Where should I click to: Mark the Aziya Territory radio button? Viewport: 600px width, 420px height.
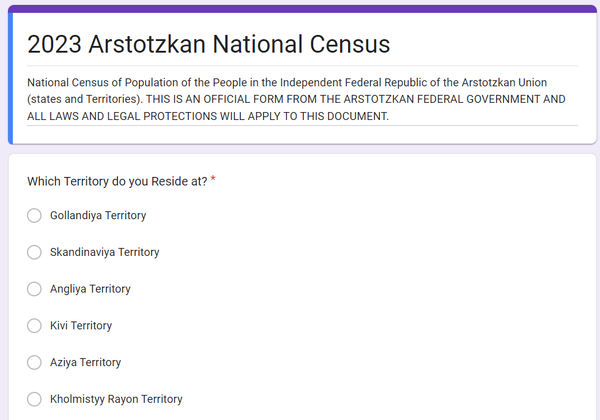[34, 362]
